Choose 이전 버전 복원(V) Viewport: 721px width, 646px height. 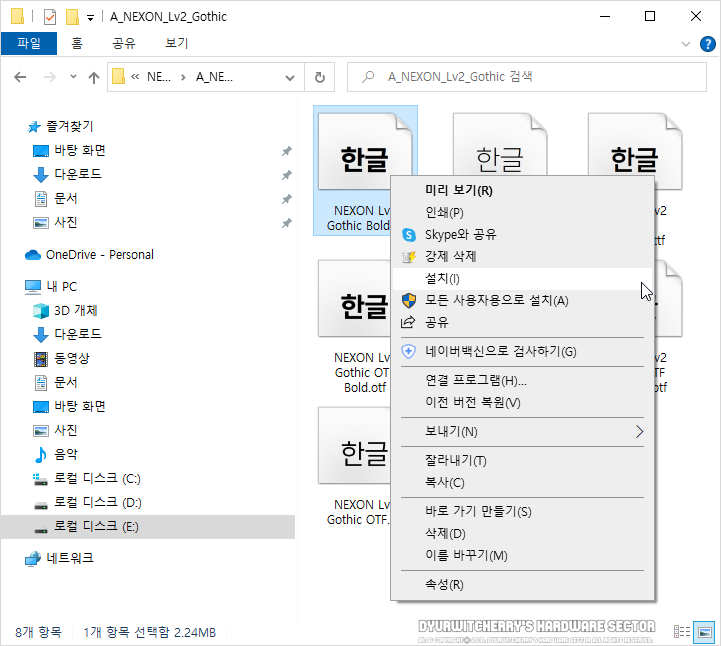pyautogui.click(x=522, y=403)
